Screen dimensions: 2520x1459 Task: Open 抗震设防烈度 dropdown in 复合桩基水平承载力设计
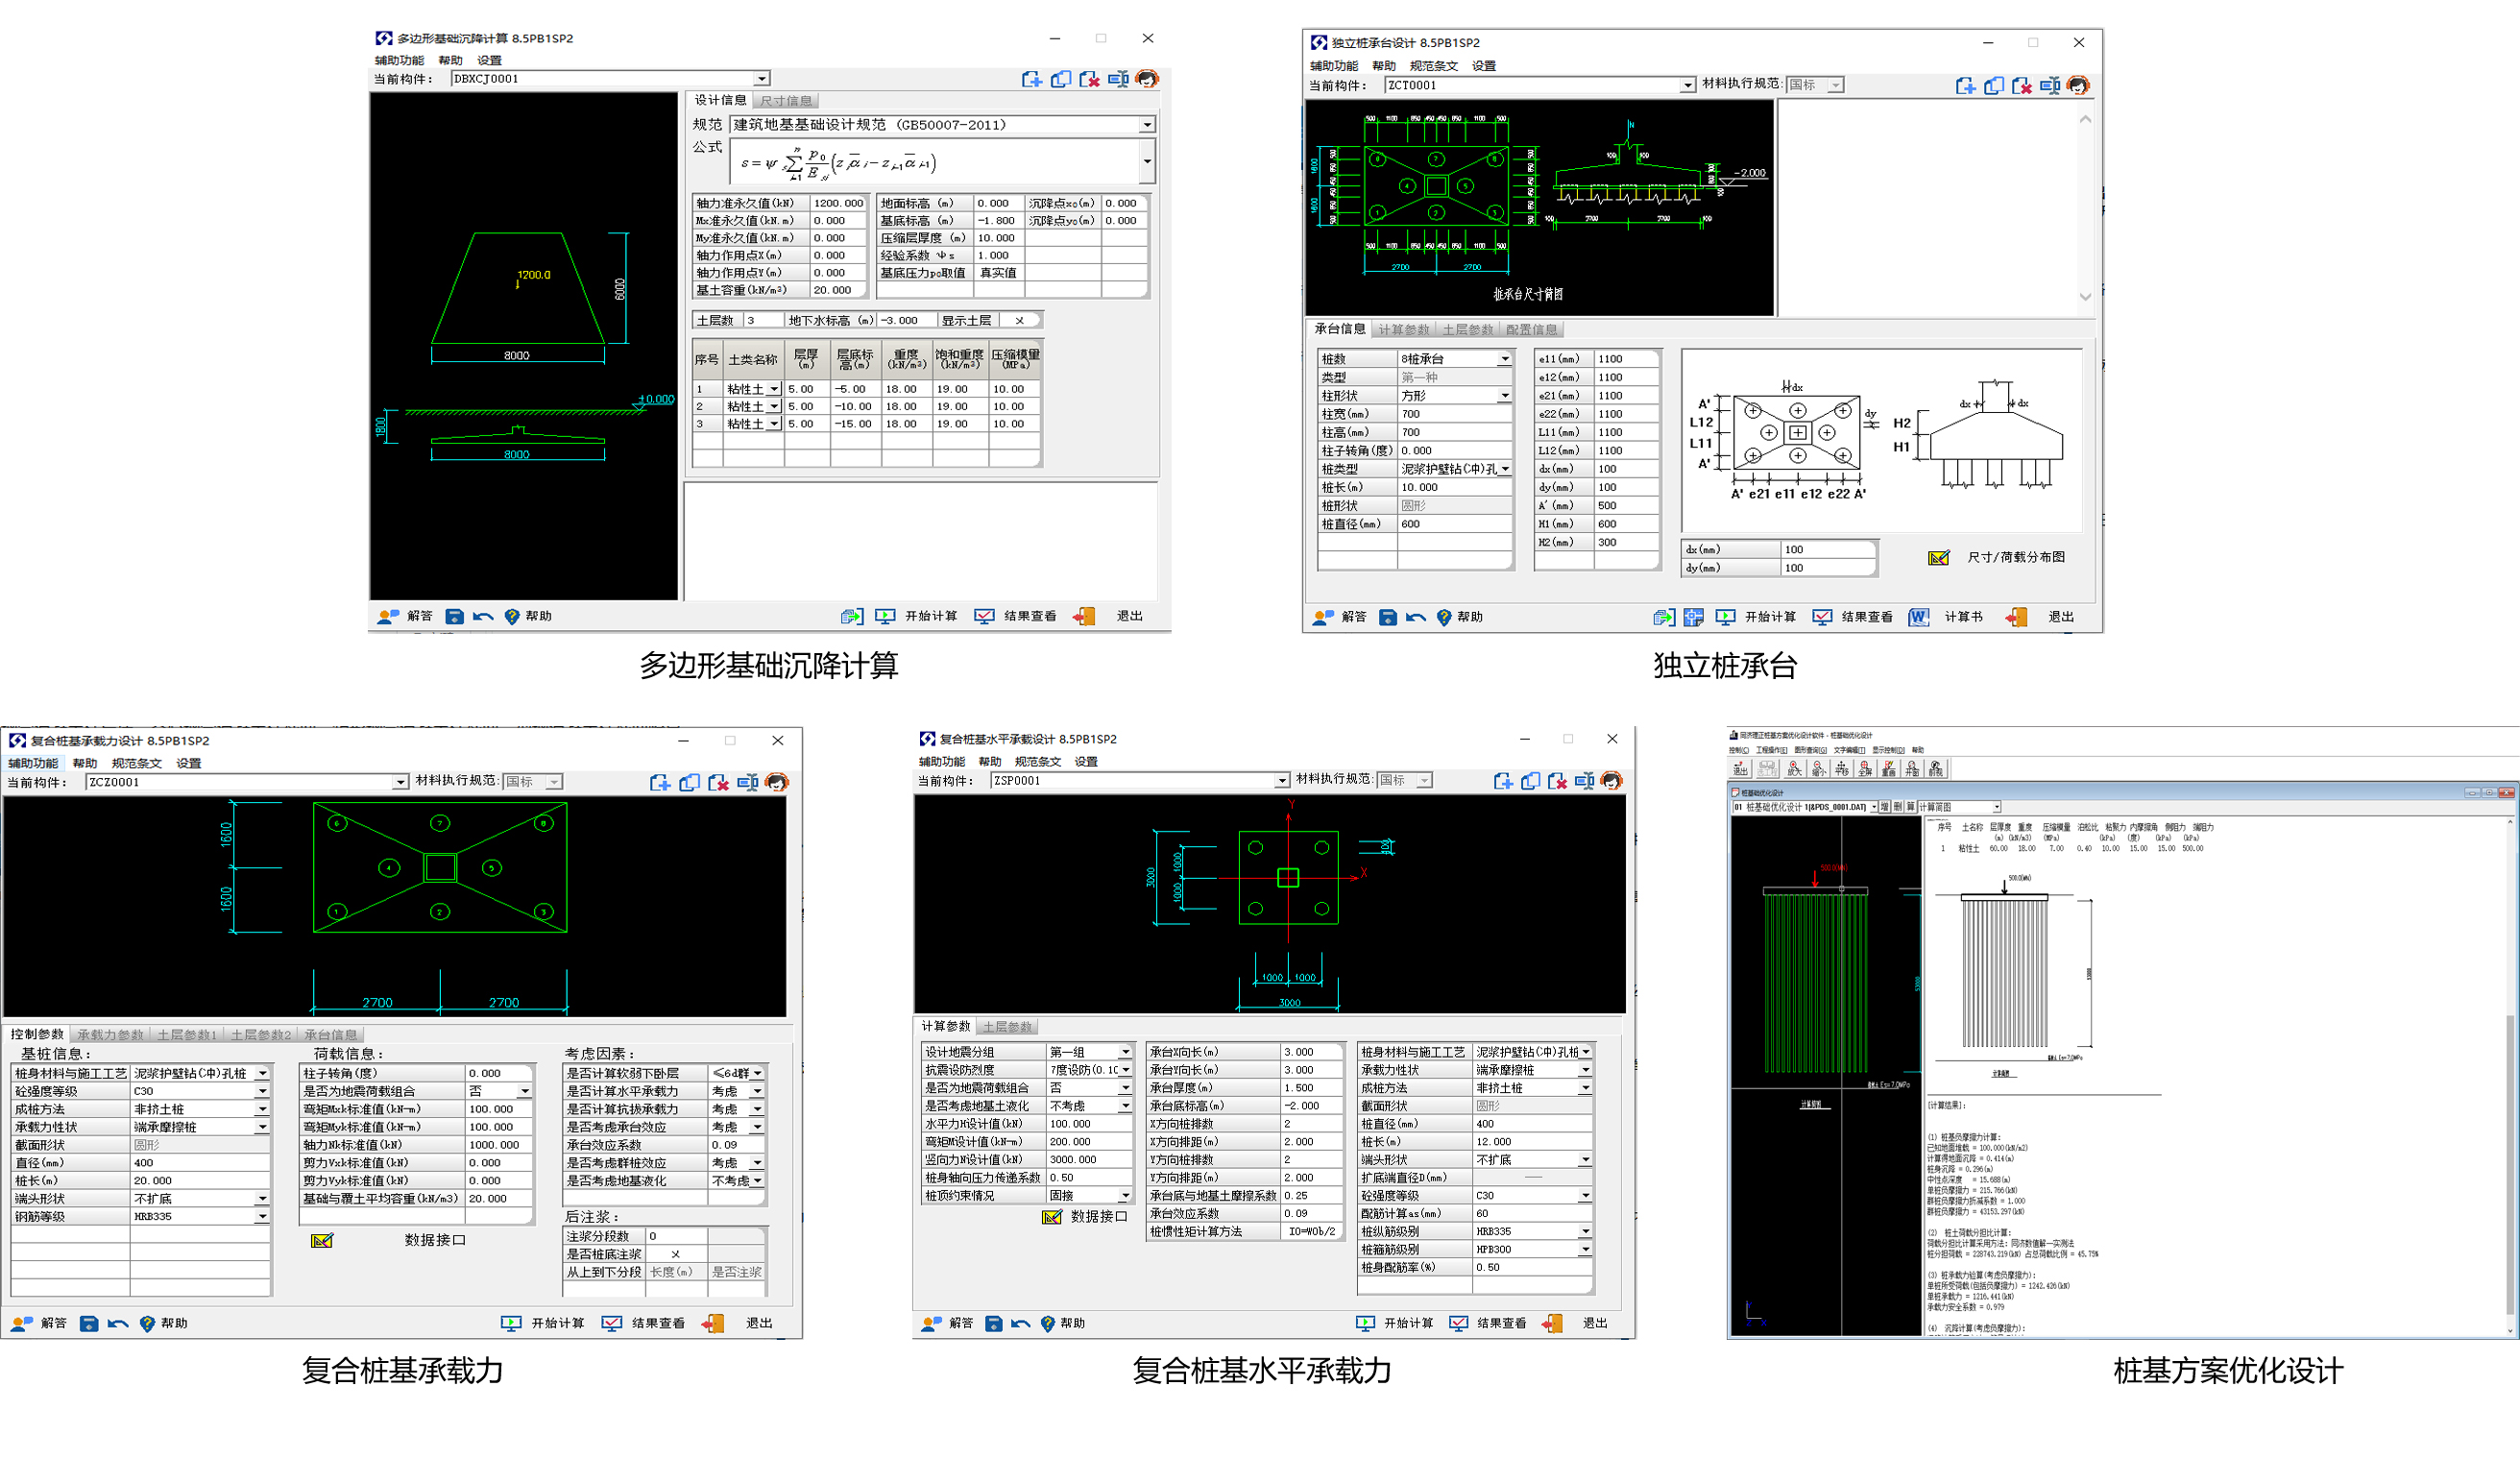tap(1125, 1070)
